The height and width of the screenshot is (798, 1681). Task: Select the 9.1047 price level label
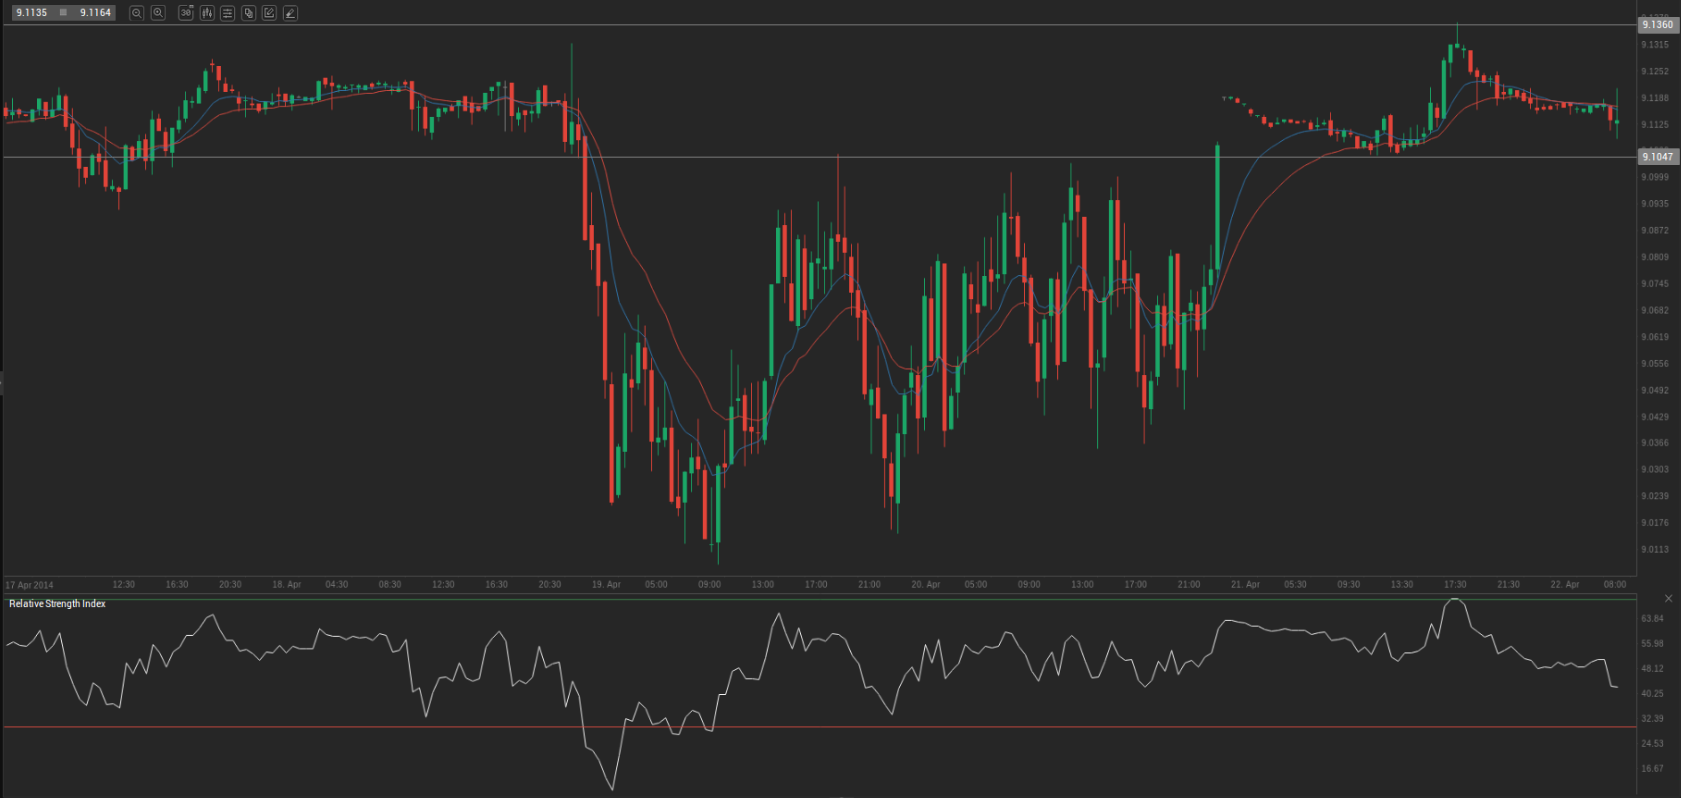click(x=1657, y=157)
